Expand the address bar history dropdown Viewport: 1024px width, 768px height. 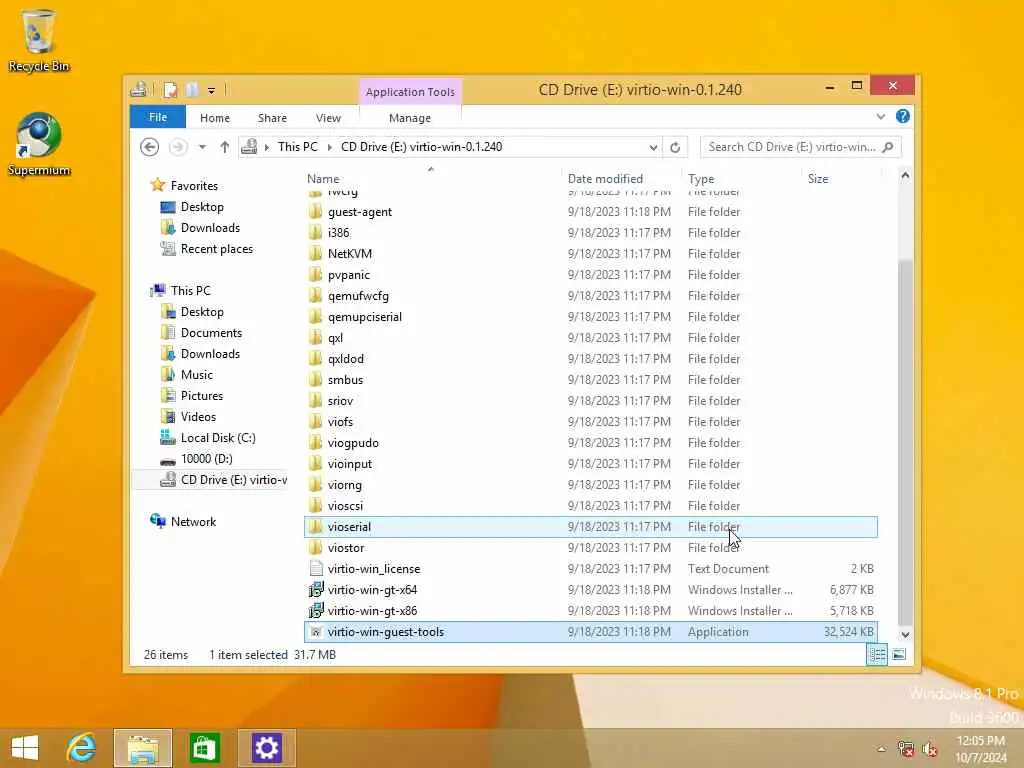pos(653,148)
